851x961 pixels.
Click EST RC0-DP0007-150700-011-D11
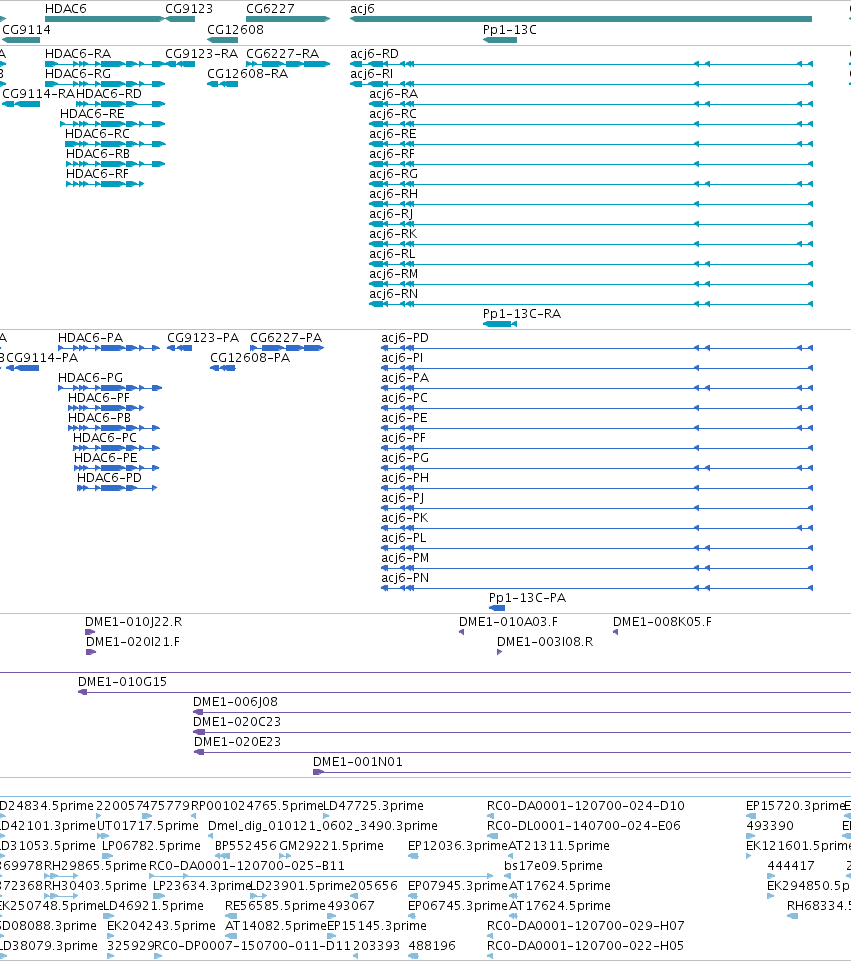253,946
